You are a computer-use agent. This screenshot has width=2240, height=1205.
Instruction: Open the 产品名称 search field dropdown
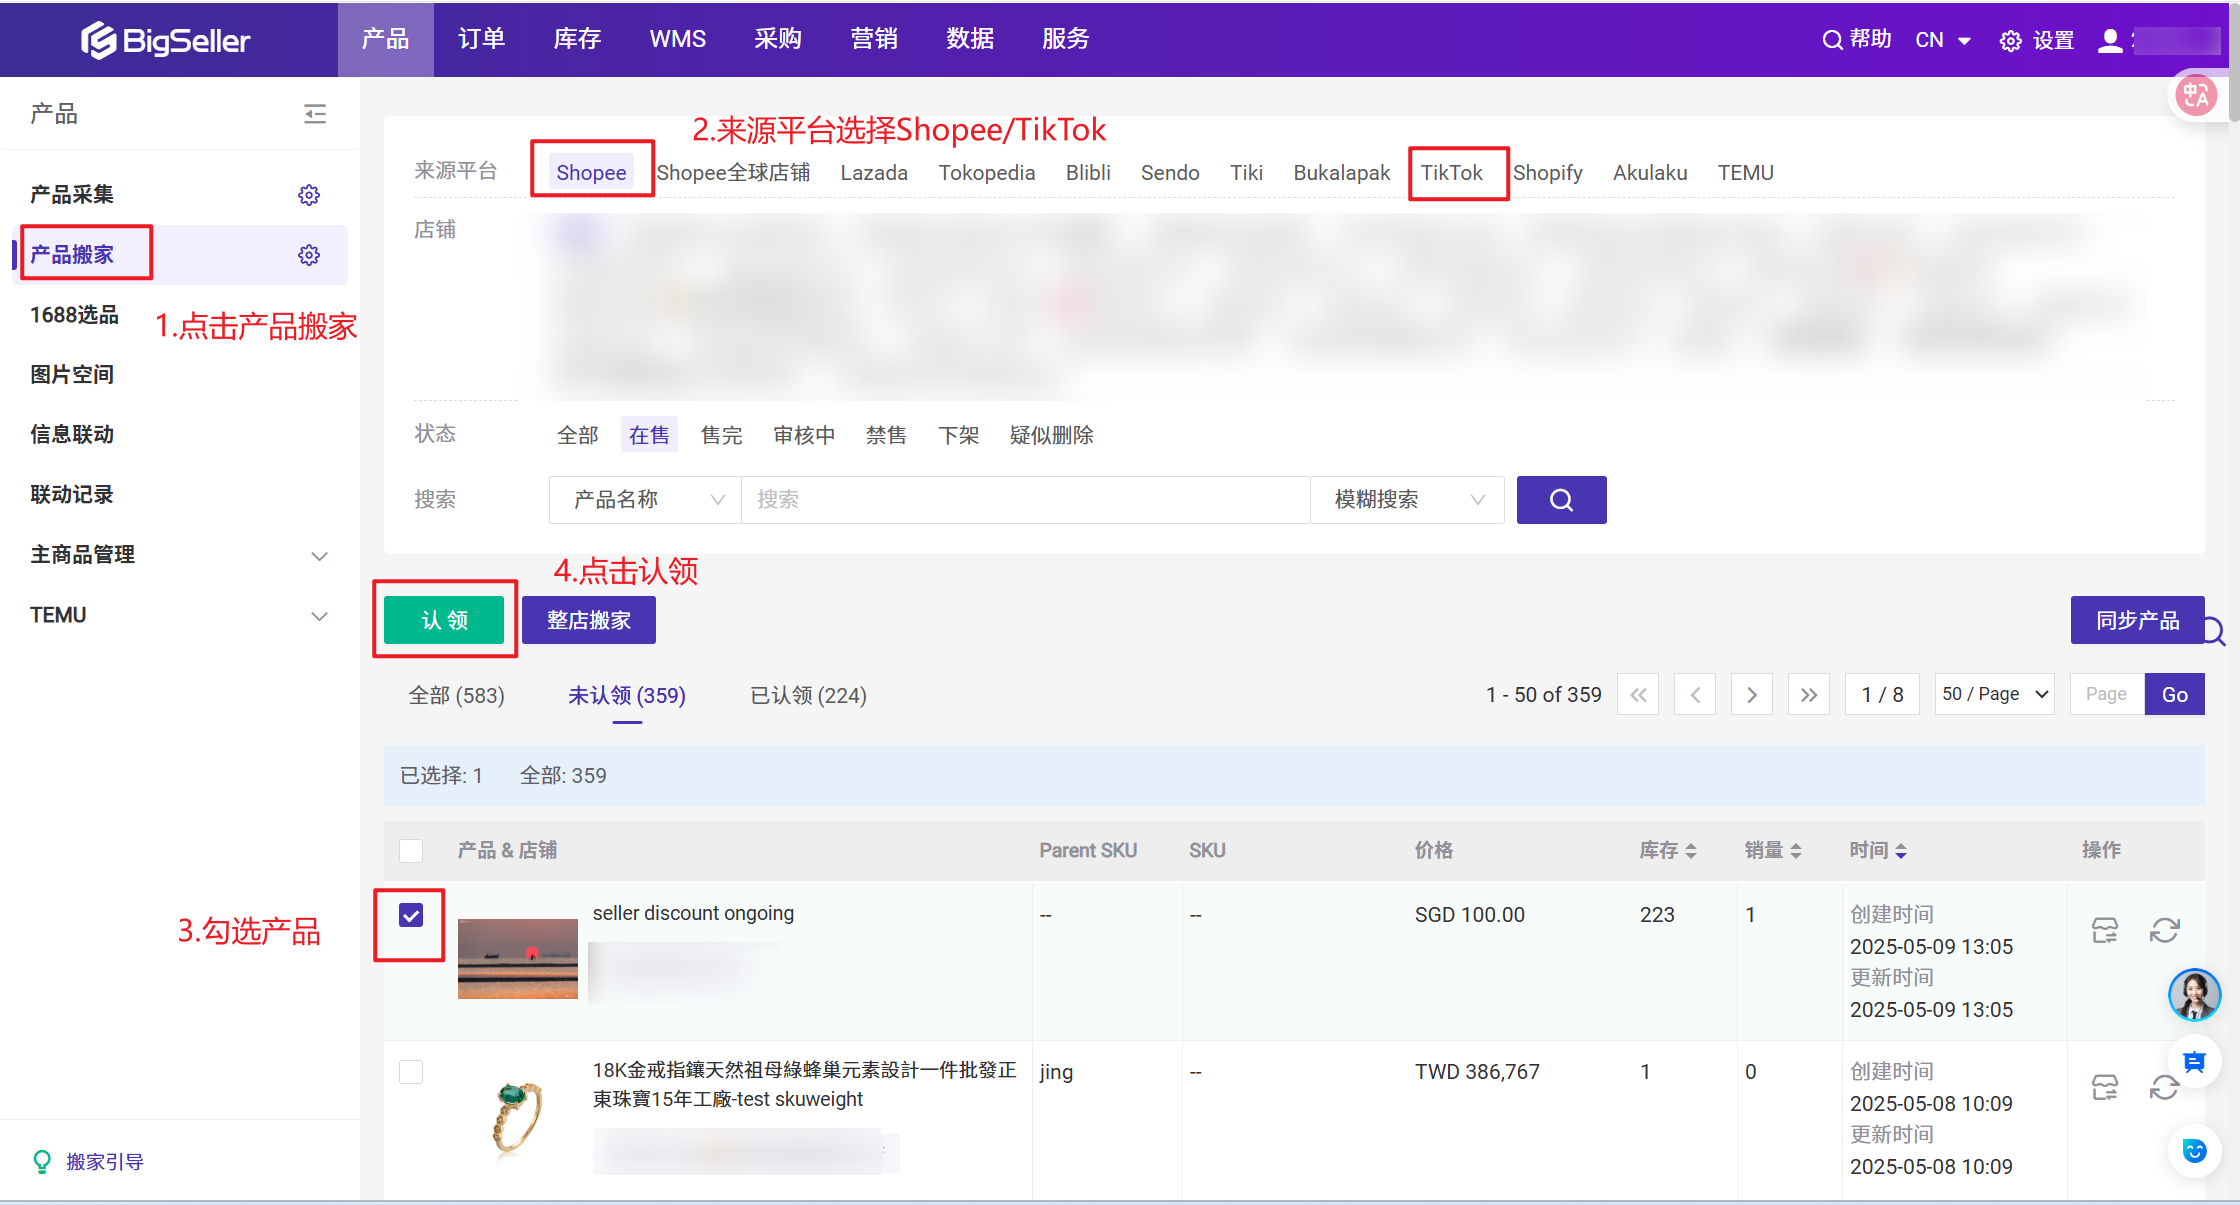tap(645, 499)
